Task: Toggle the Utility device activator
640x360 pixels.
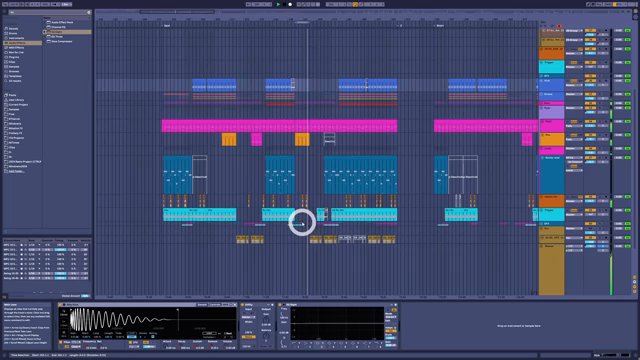Action: click(242, 305)
